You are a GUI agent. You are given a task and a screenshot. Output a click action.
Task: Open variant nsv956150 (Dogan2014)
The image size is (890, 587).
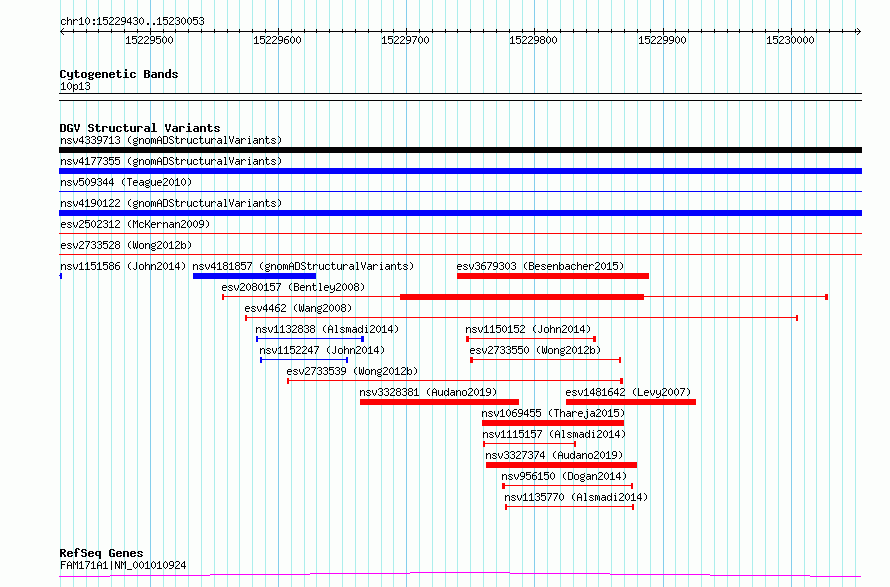pos(564,476)
